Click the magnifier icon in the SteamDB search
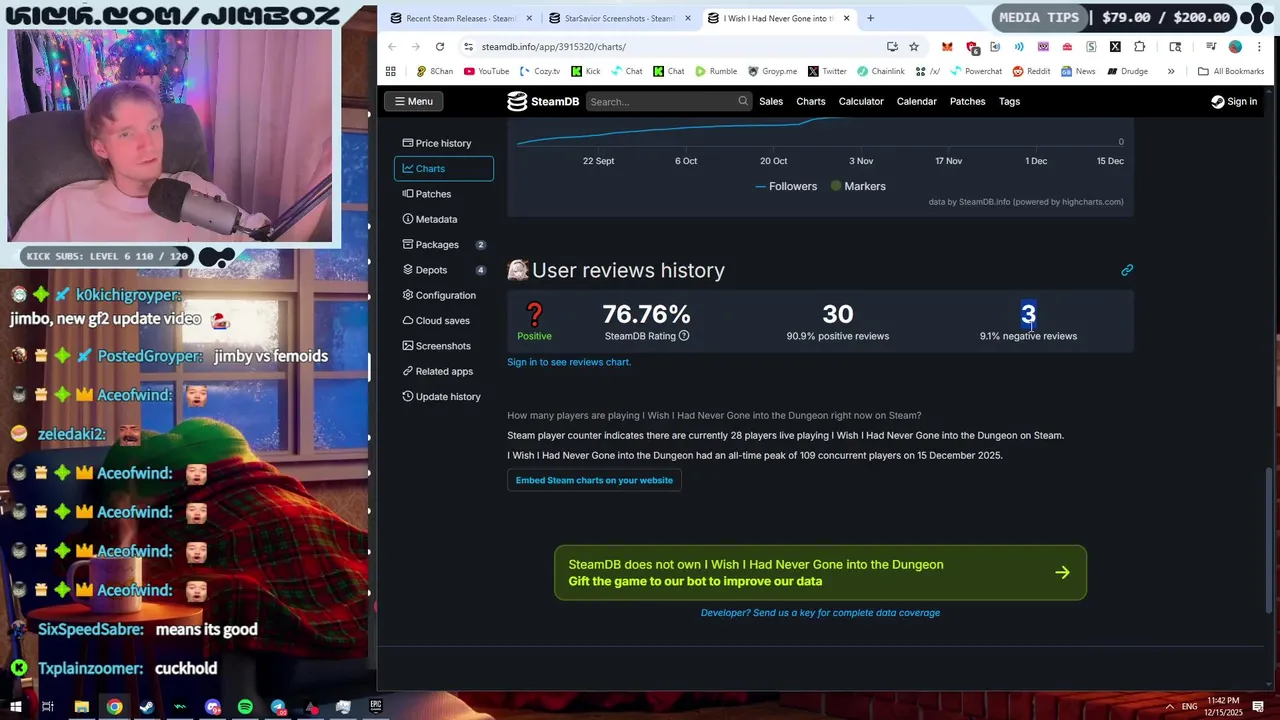The width and height of the screenshot is (1280, 720). [743, 101]
